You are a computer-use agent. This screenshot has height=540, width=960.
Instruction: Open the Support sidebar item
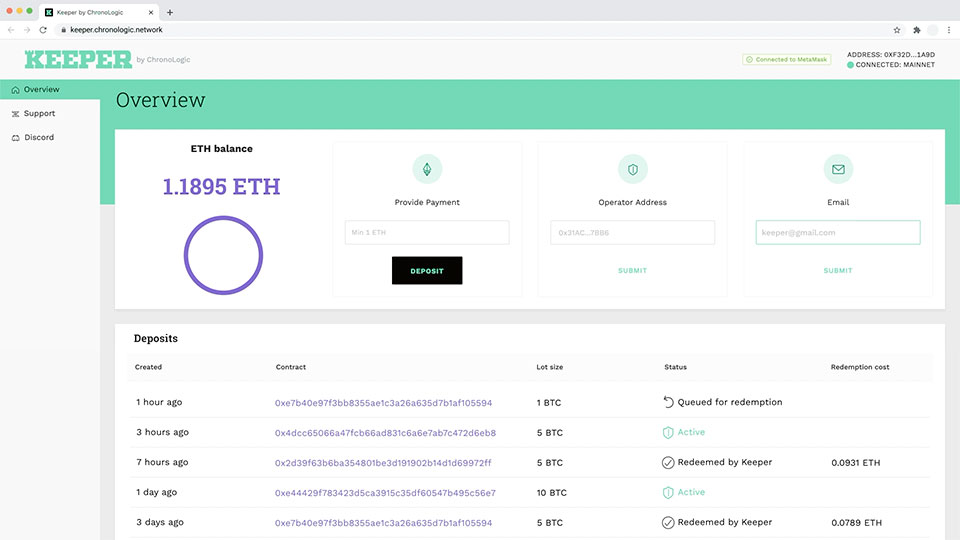point(39,113)
